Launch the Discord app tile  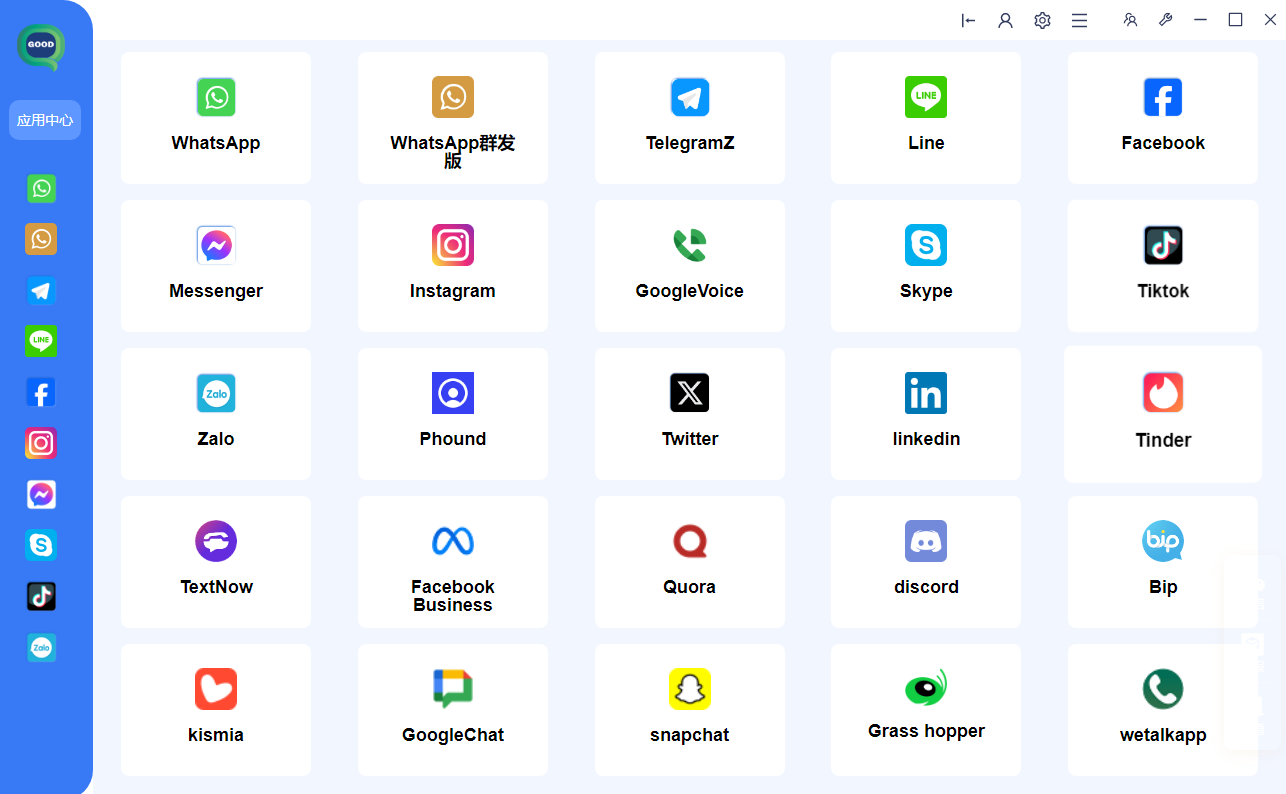click(x=926, y=561)
